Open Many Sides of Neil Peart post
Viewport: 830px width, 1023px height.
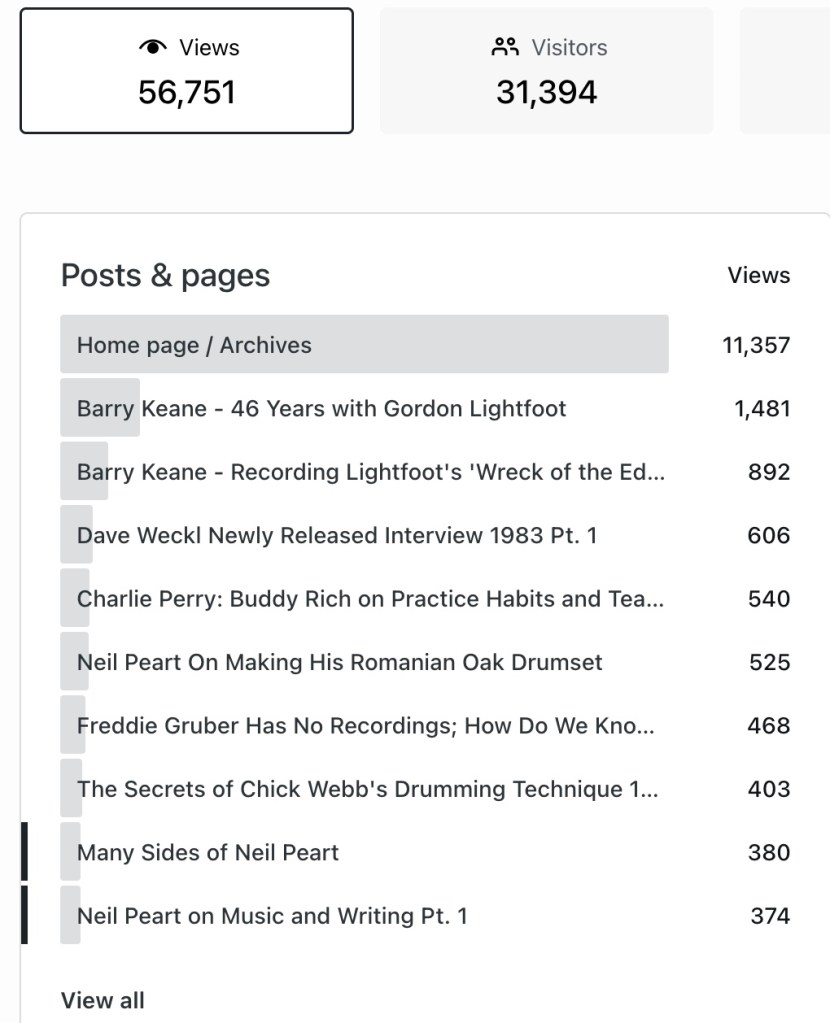click(x=207, y=853)
